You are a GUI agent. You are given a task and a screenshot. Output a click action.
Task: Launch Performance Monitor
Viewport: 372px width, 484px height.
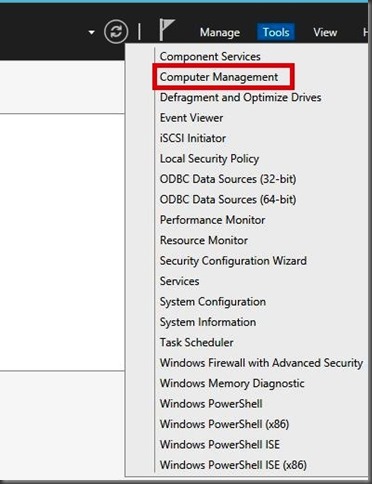pyautogui.click(x=212, y=220)
